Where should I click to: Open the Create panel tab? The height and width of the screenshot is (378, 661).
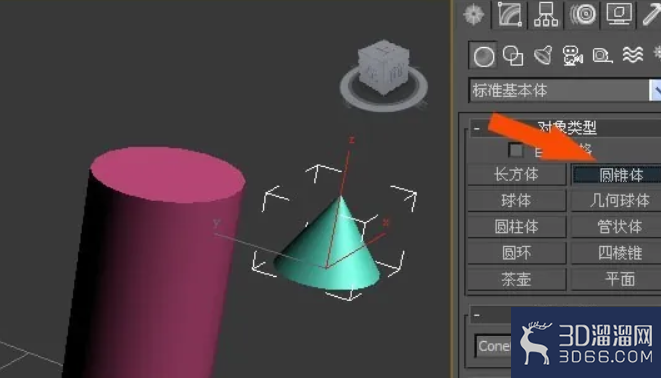pos(473,15)
